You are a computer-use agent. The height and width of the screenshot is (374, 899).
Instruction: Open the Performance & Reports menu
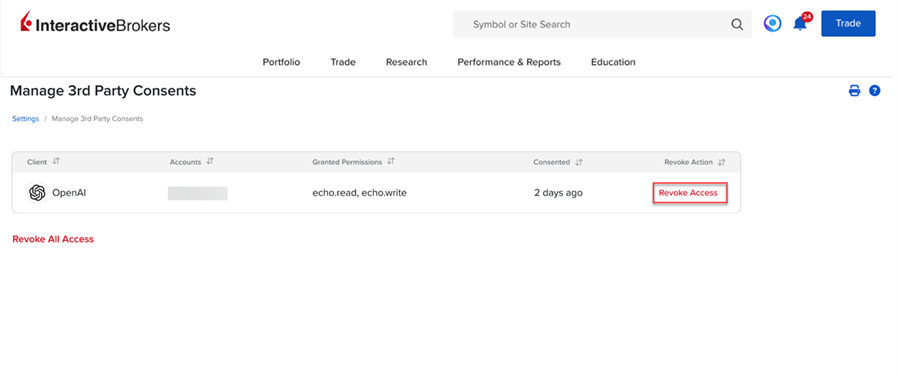click(509, 62)
